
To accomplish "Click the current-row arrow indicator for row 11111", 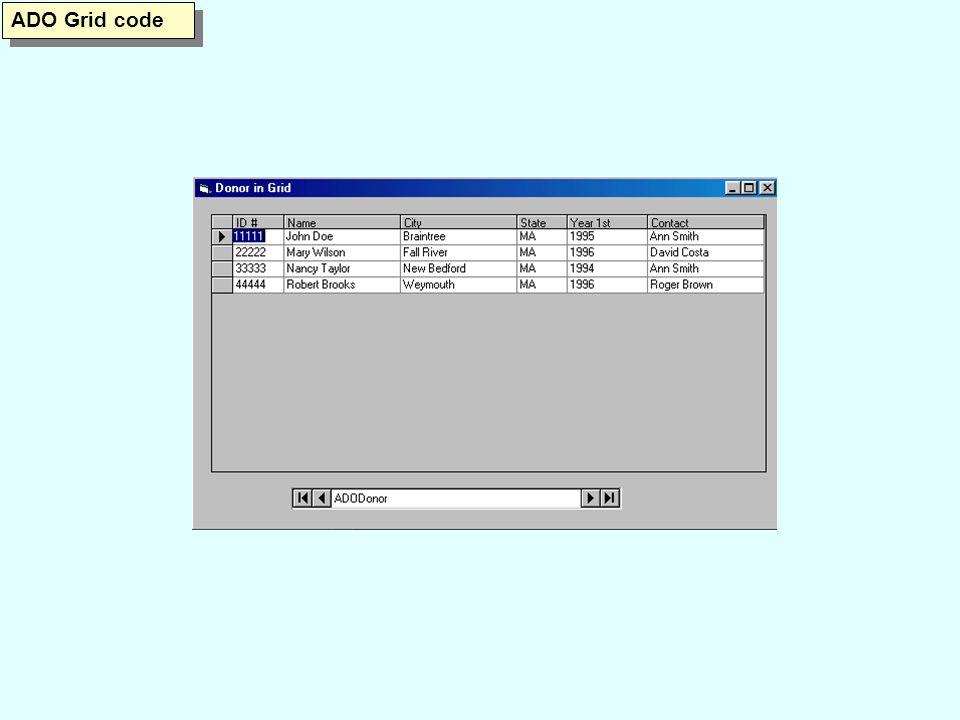I will click(222, 236).
